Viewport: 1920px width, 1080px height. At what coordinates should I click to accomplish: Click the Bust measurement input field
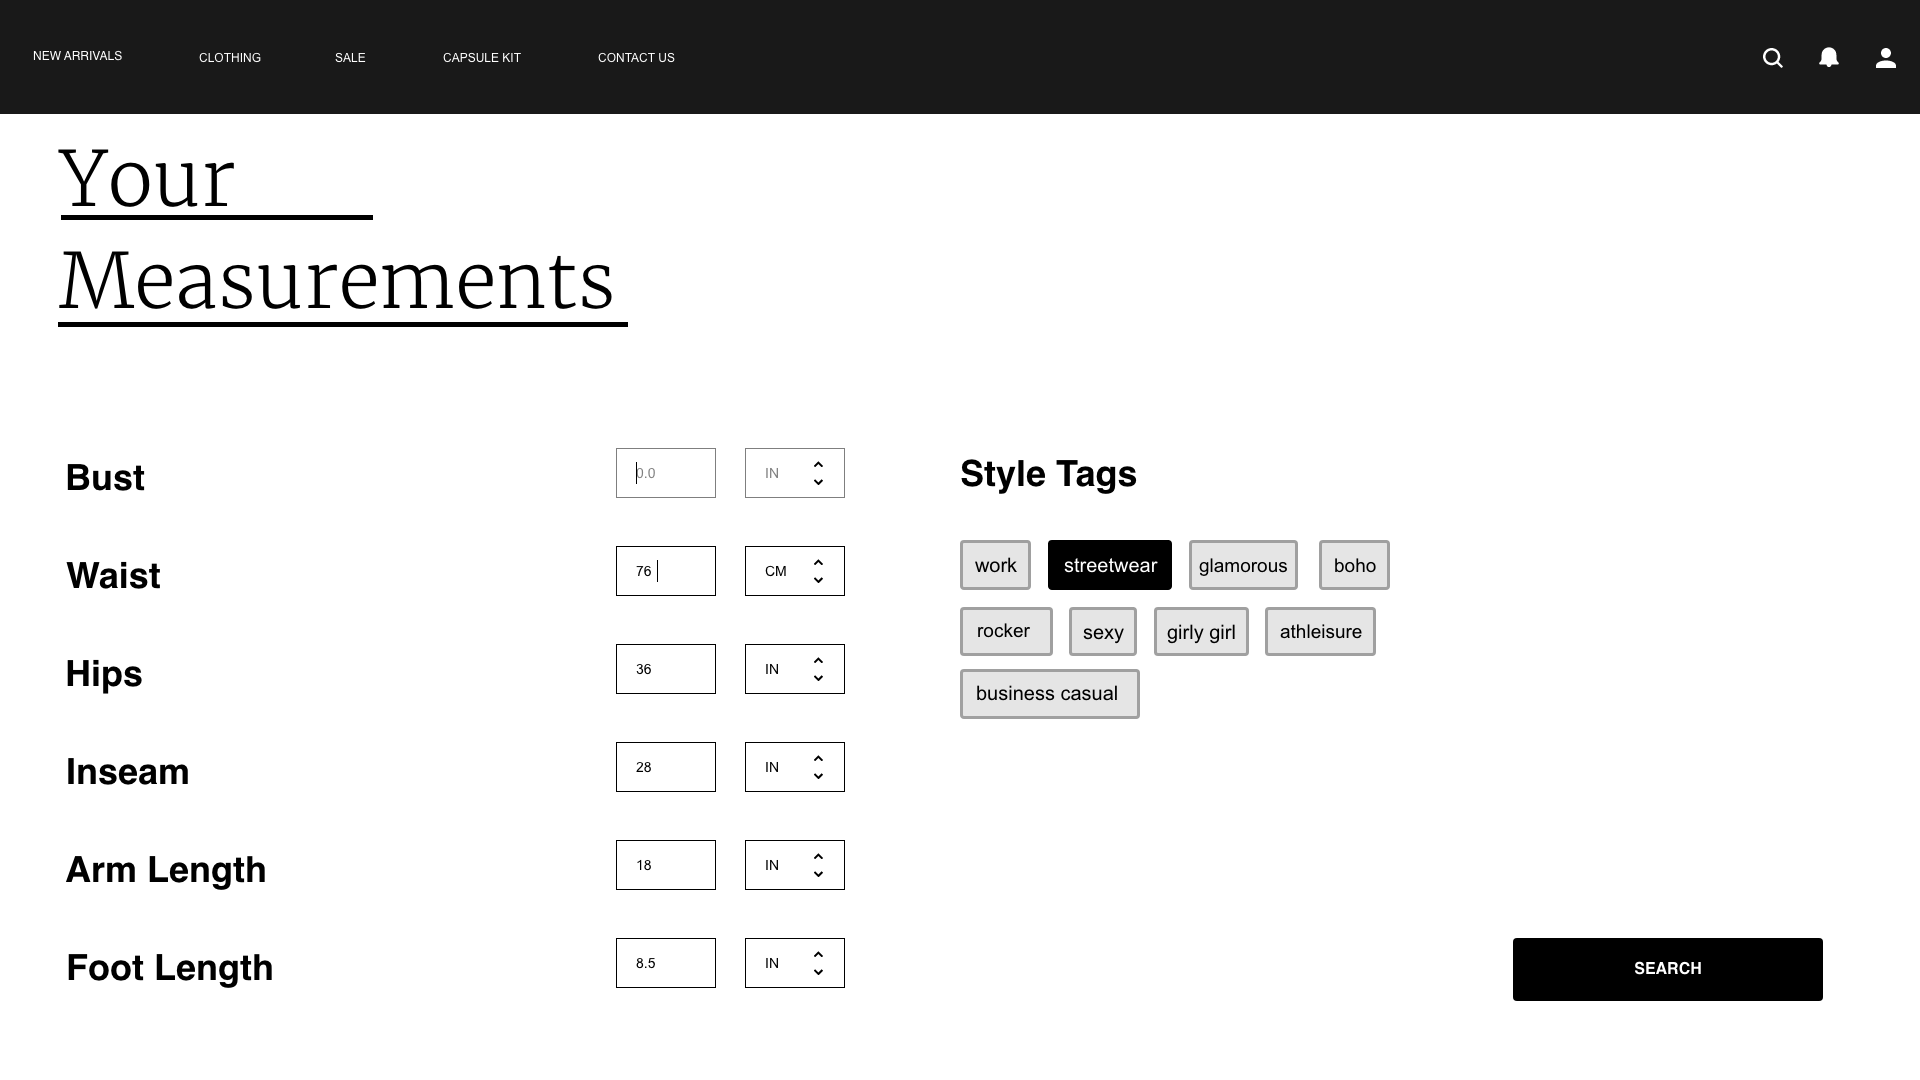point(665,473)
